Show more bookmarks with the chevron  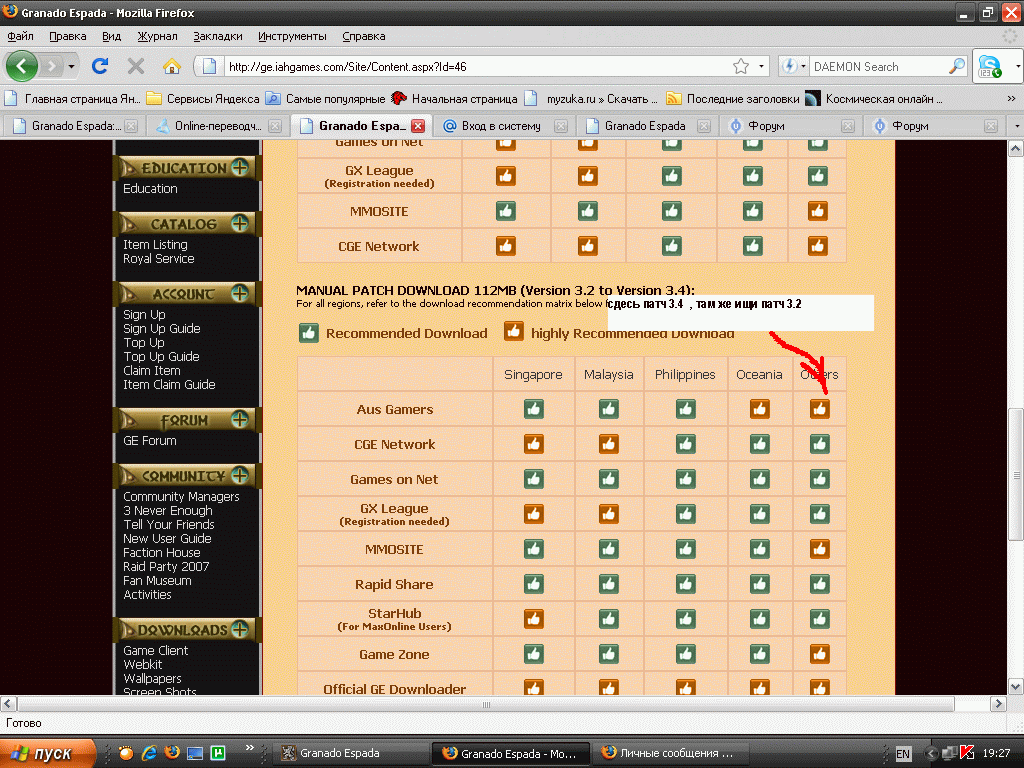(x=1011, y=99)
